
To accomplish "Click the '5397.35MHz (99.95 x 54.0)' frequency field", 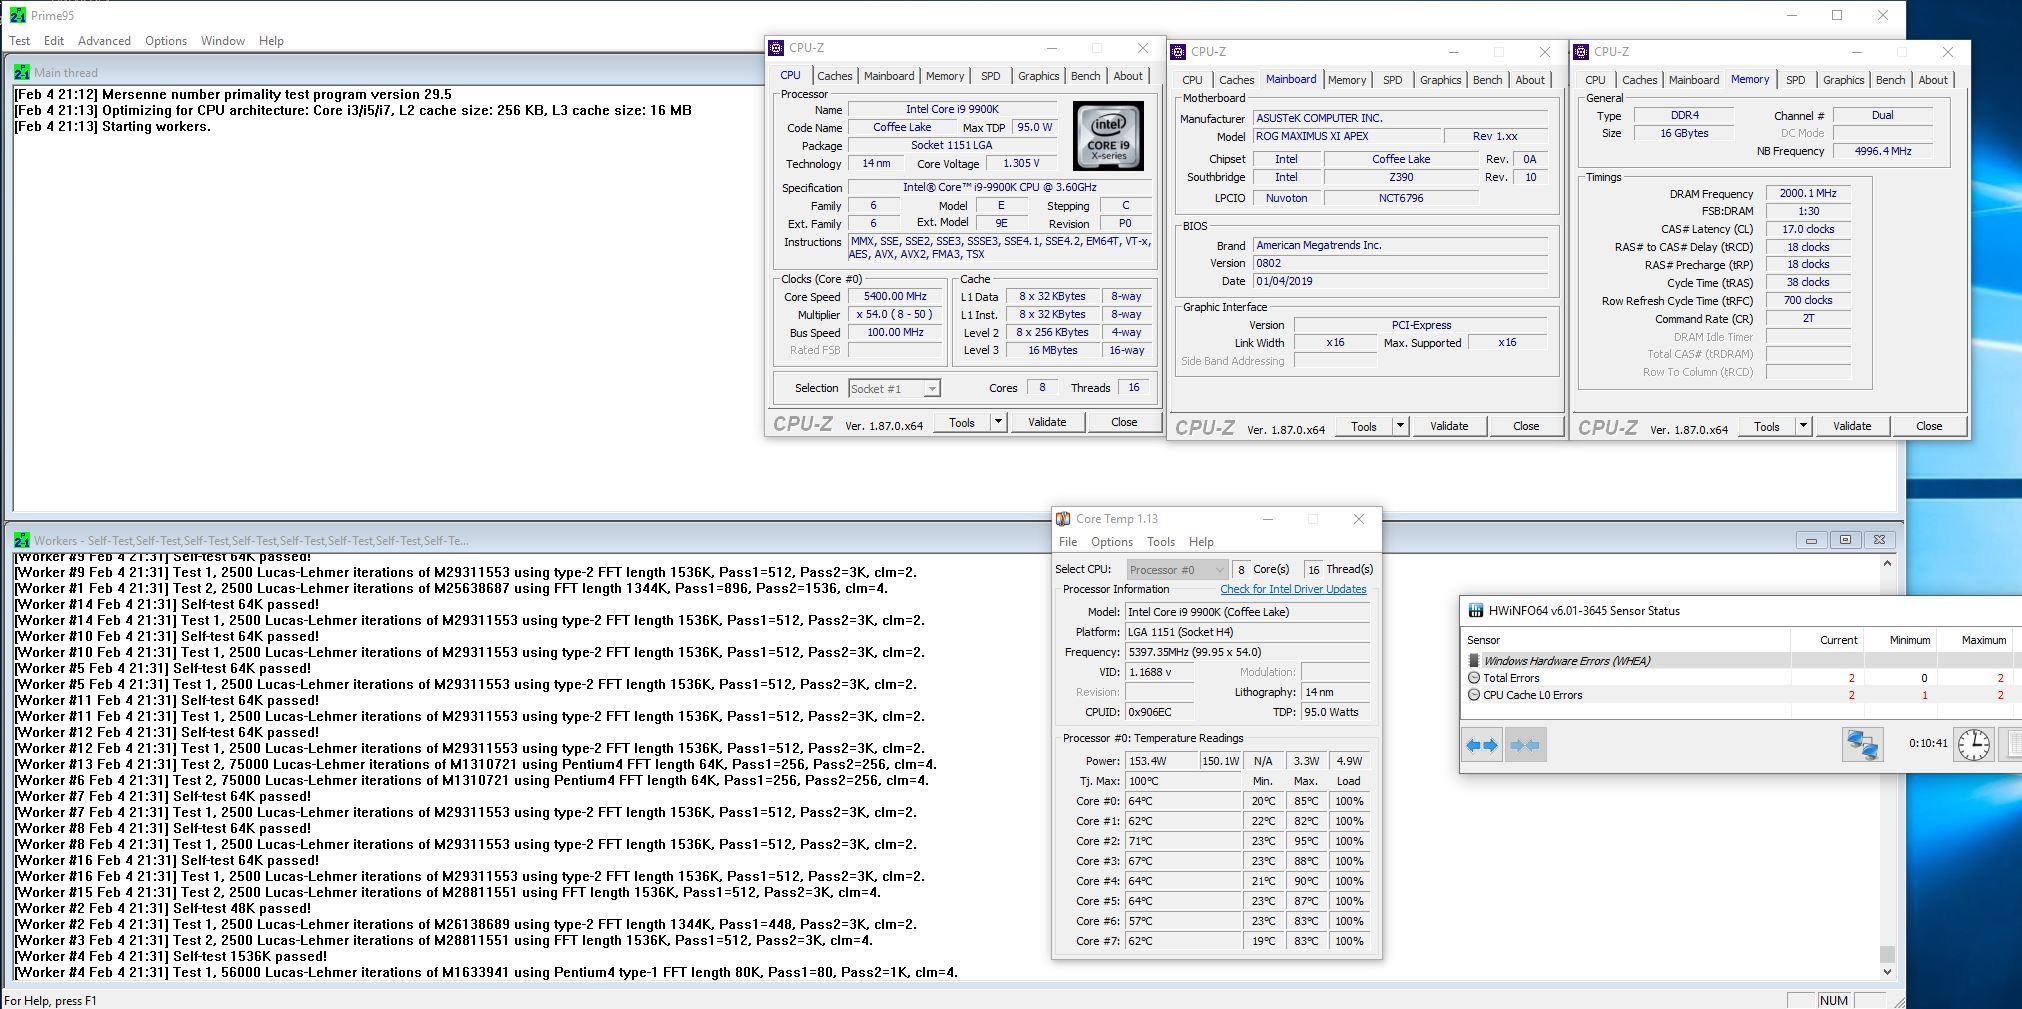I will point(1247,652).
